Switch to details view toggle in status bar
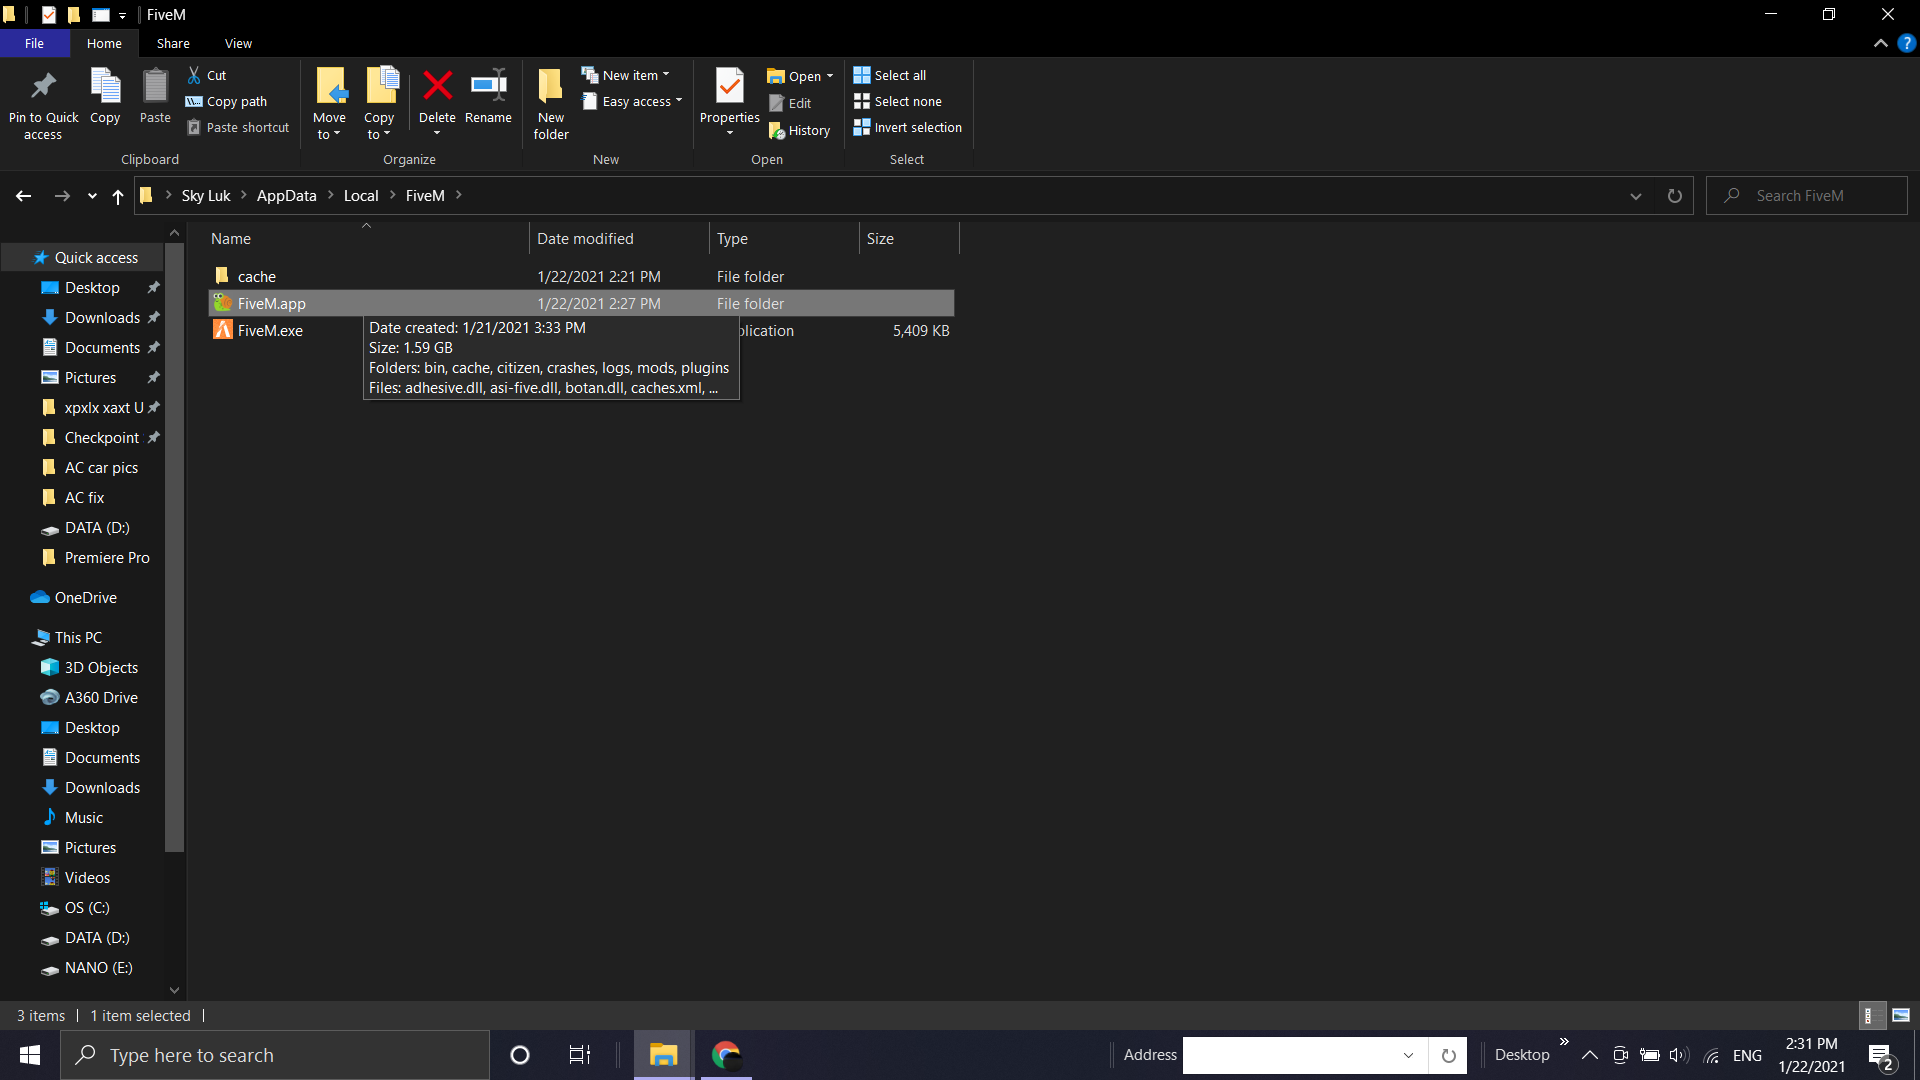This screenshot has width=1920, height=1080. tap(1869, 1015)
